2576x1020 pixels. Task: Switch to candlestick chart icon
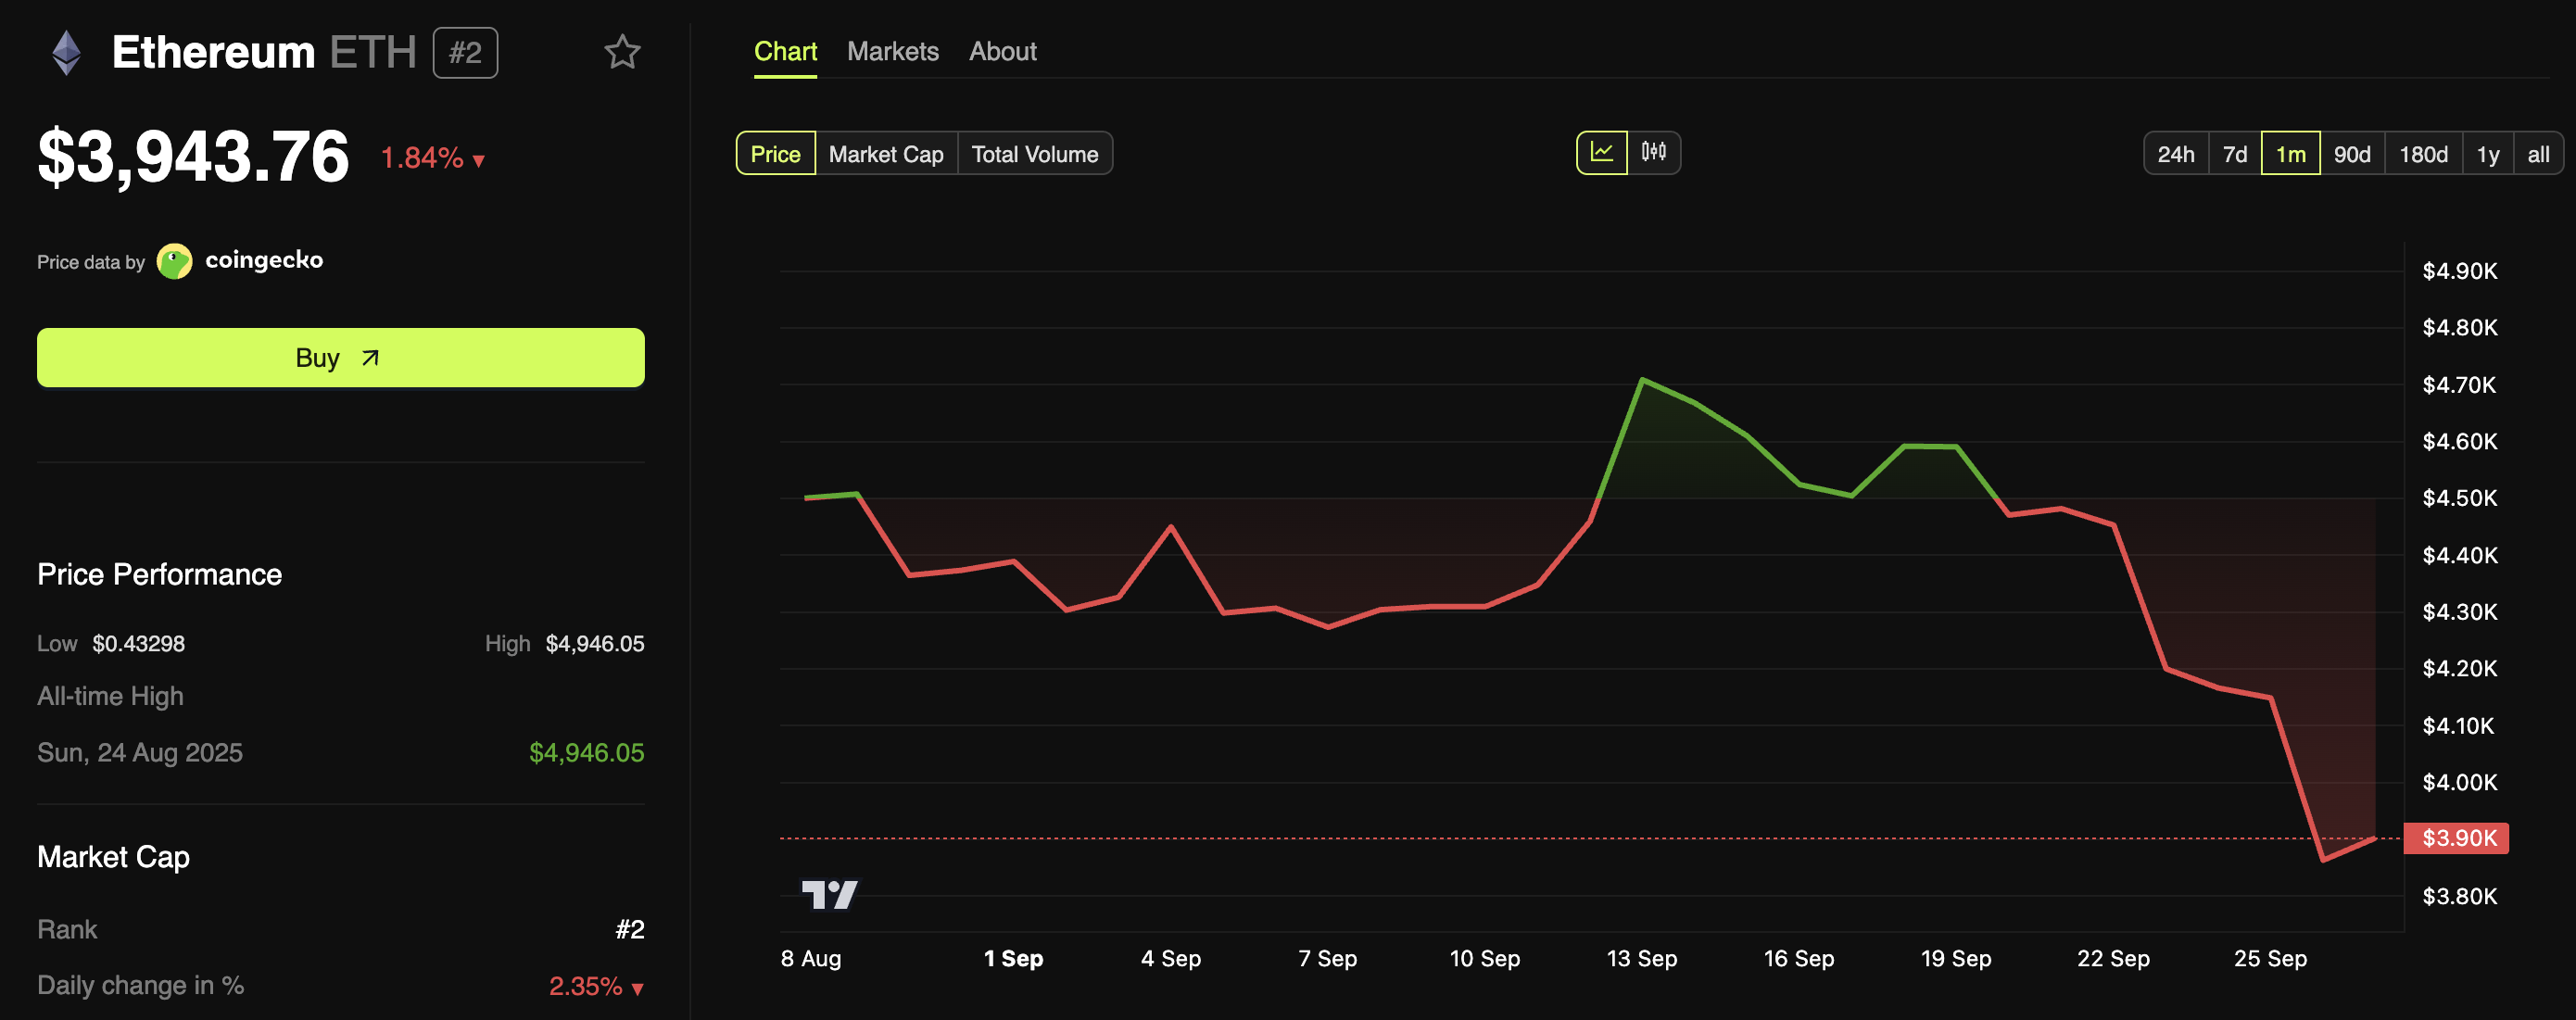1653,153
